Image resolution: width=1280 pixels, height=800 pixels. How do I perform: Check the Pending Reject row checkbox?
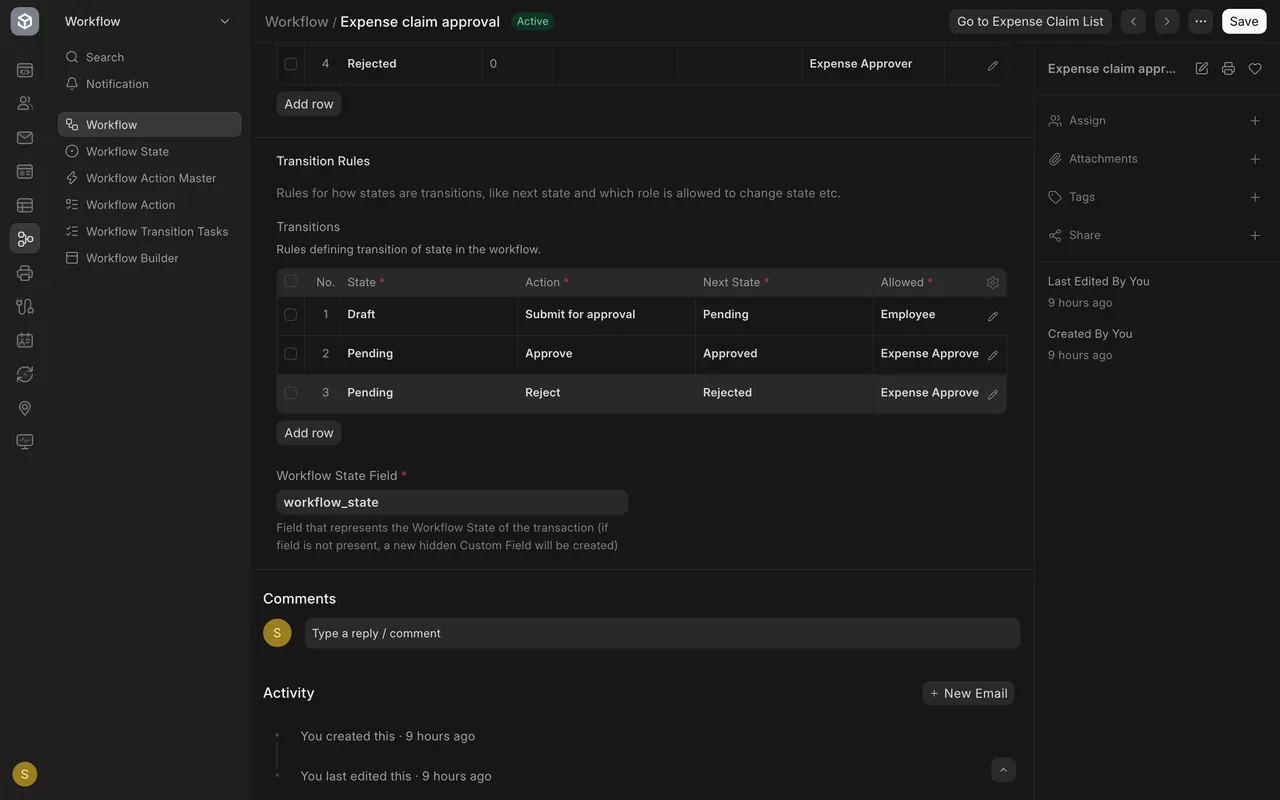290,393
